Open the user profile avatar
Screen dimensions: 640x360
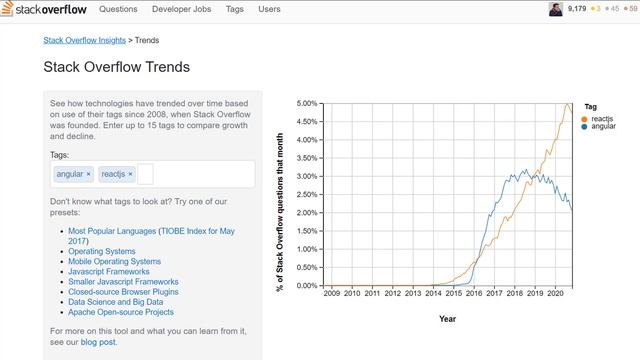pyautogui.click(x=556, y=9)
